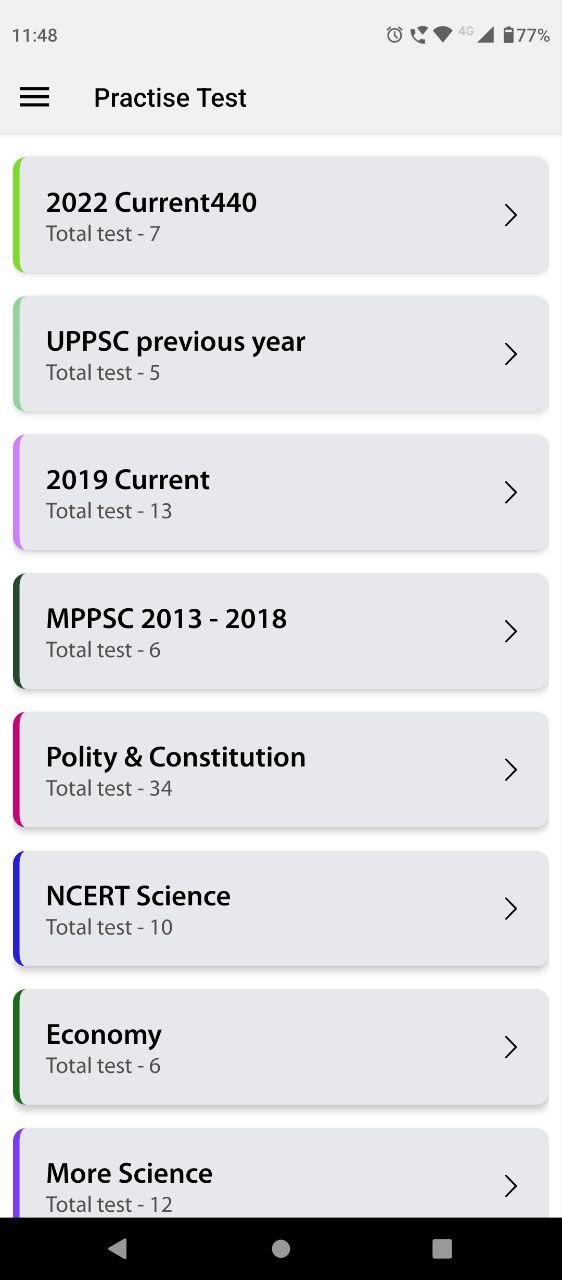Expand UPPSC previous year chevron arrow
Screen dimensions: 562x1280
point(511,354)
